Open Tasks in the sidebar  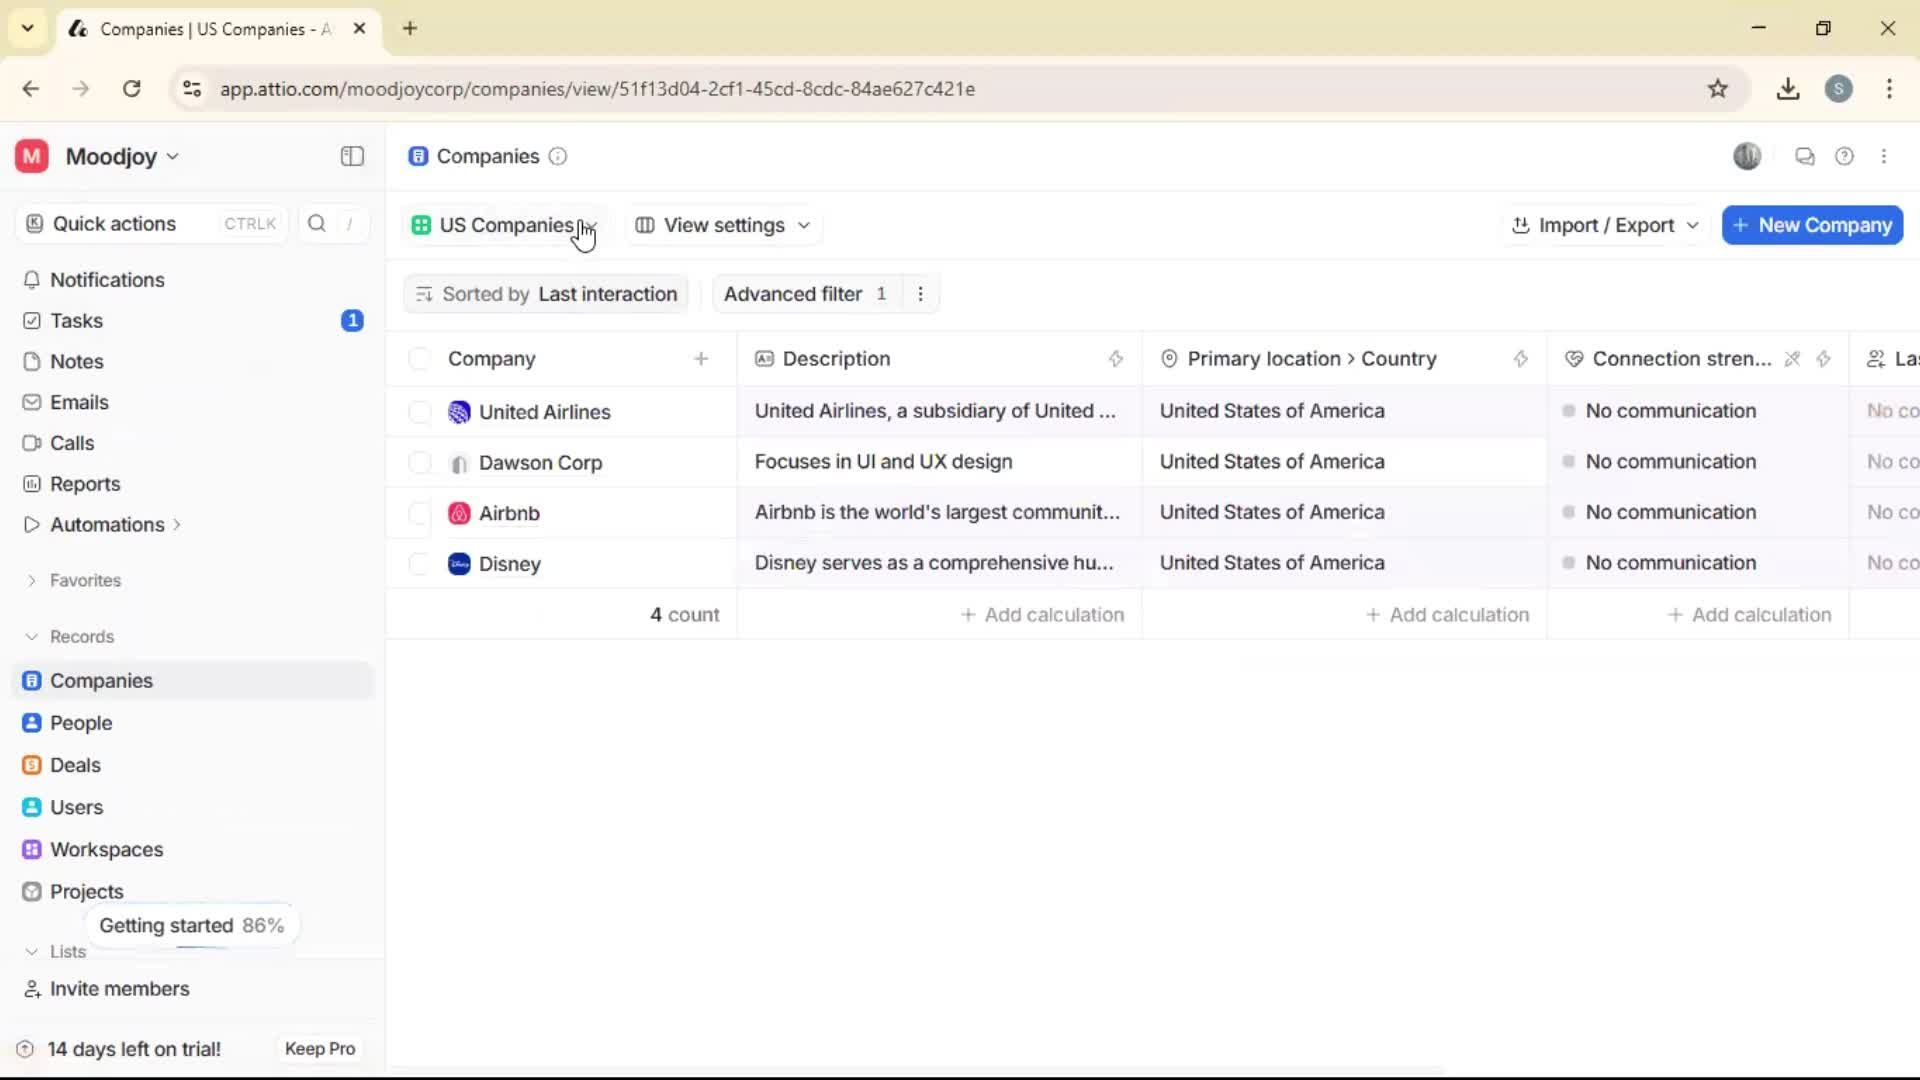76,321
